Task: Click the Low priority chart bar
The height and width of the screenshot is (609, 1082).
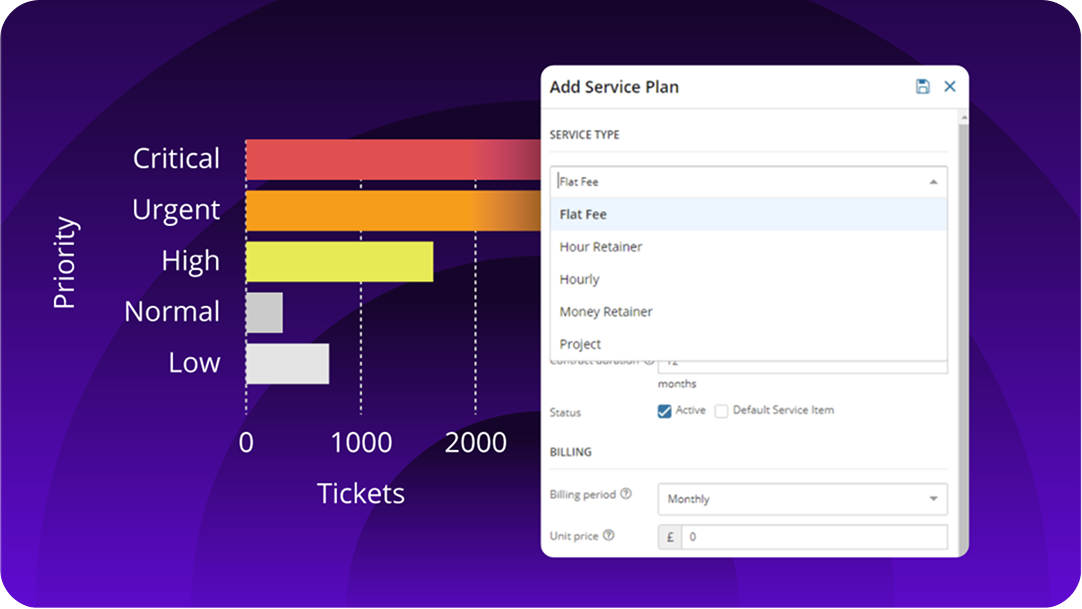Action: tap(287, 363)
